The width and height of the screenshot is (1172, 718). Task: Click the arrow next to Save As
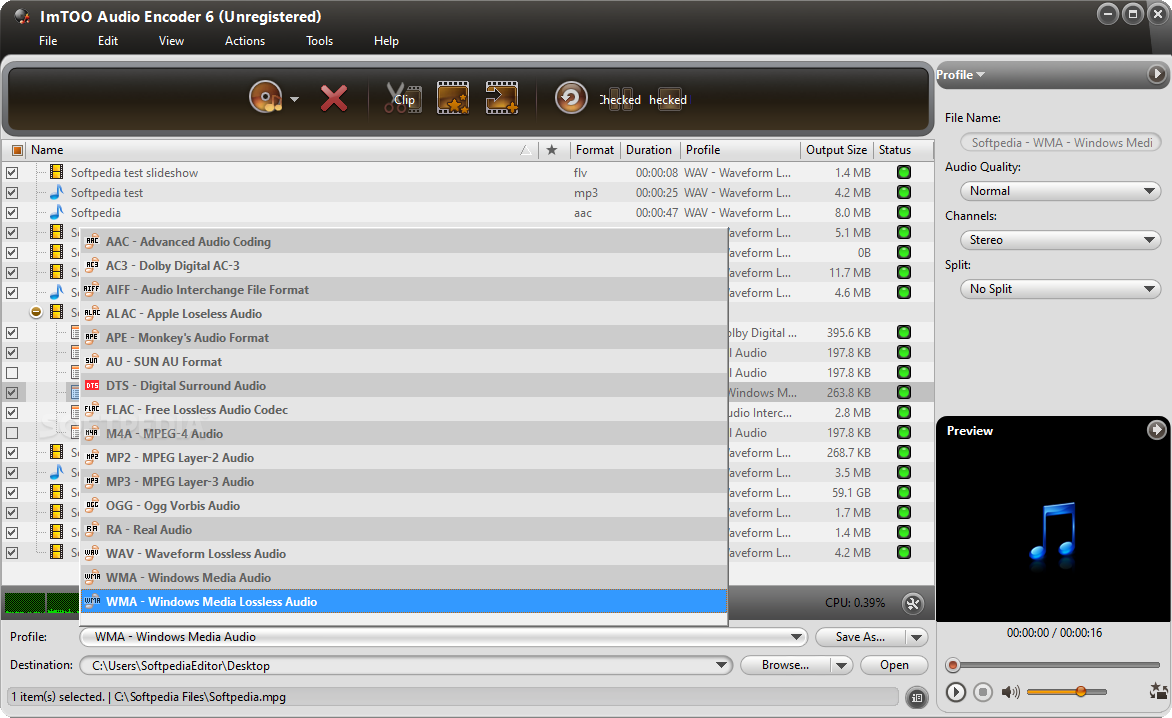tap(916, 637)
